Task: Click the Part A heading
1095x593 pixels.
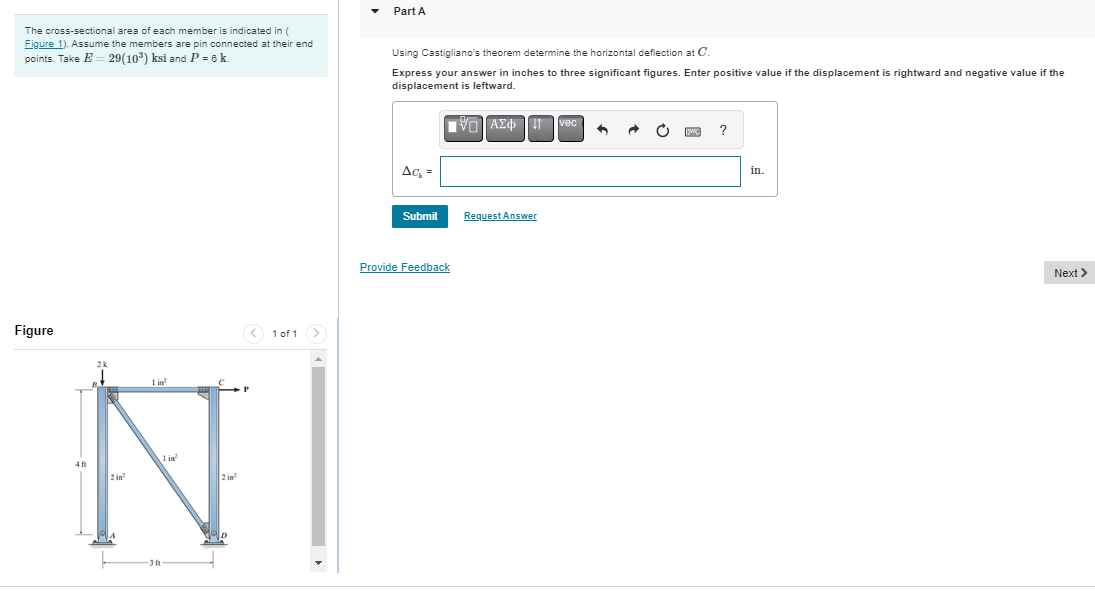Action: point(409,11)
